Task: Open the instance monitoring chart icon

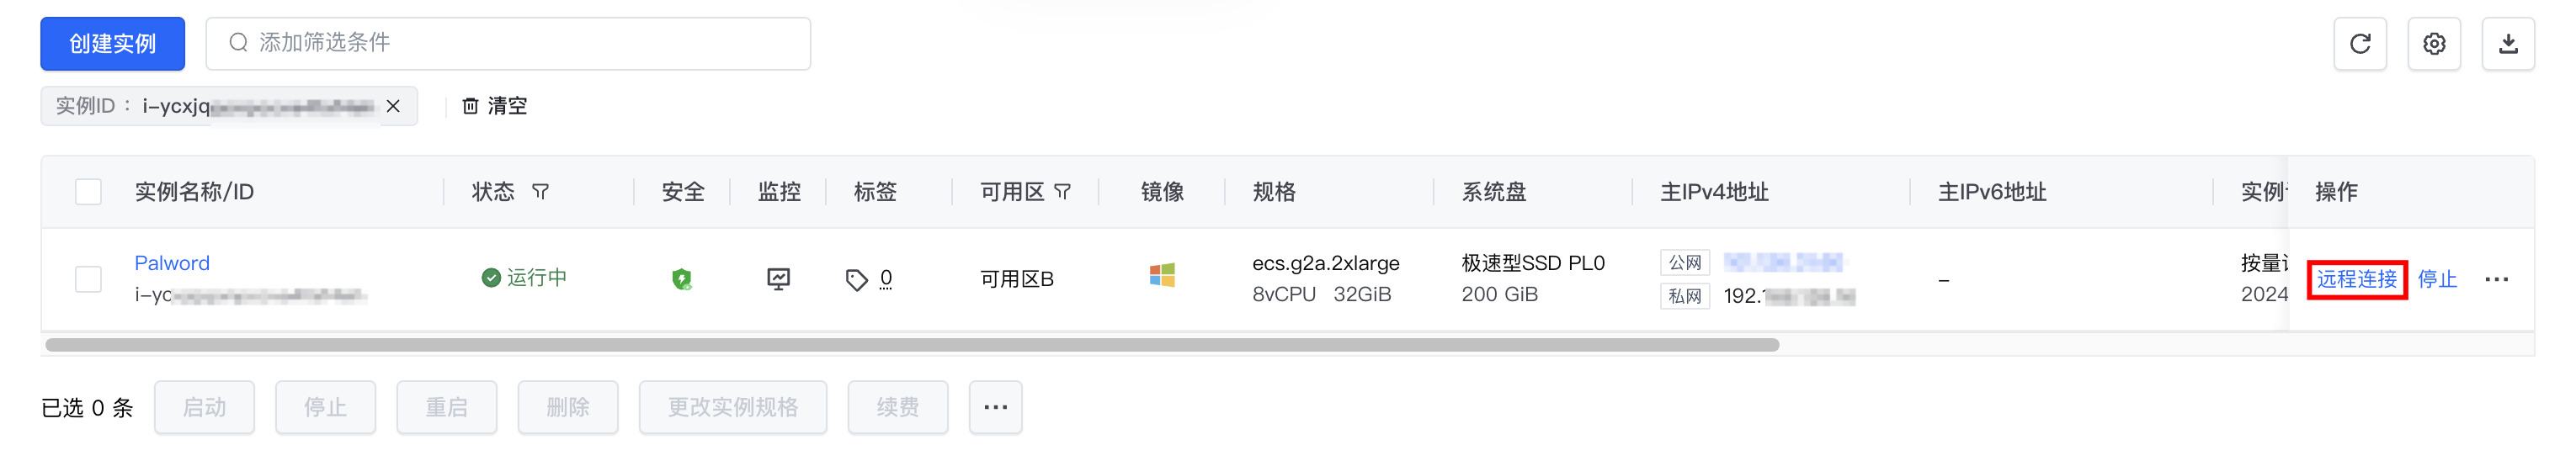Action: coord(778,279)
